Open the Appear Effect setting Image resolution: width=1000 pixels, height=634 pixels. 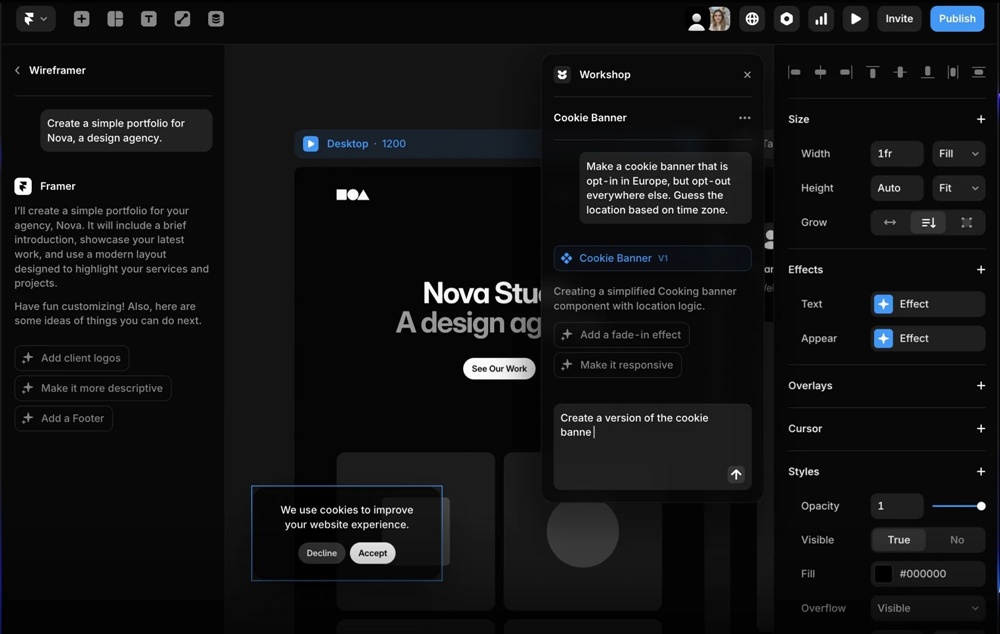point(928,339)
